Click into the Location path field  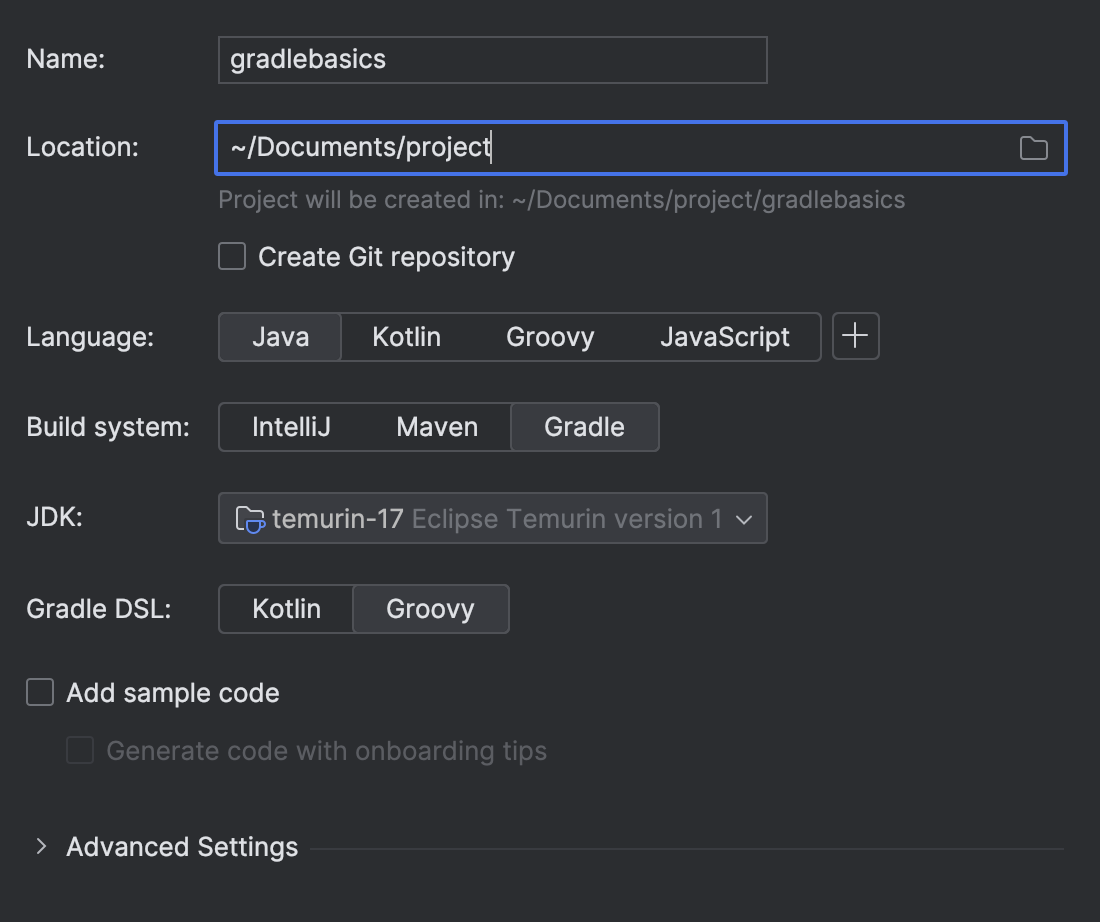[610, 148]
